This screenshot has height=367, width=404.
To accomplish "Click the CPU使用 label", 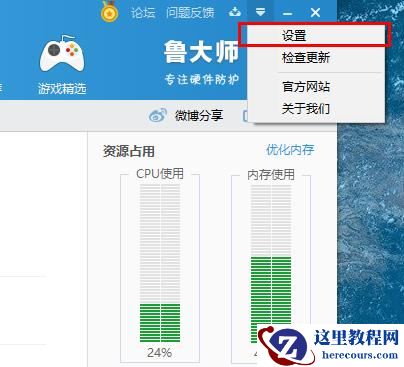I will point(160,174).
